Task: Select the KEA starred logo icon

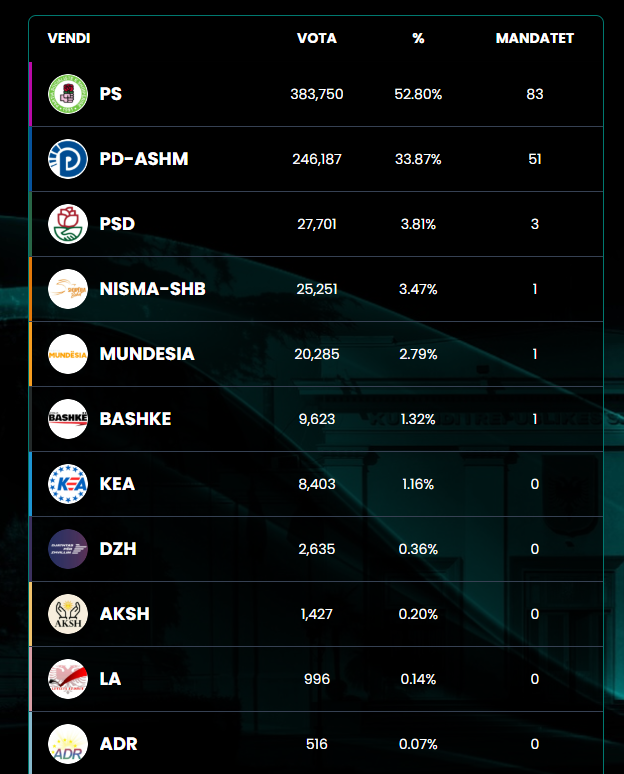Action: (x=68, y=484)
